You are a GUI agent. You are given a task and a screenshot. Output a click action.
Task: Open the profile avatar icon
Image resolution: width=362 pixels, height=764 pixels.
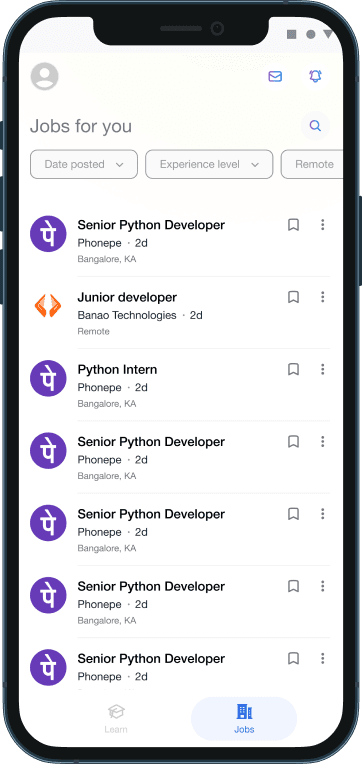pyautogui.click(x=44, y=76)
